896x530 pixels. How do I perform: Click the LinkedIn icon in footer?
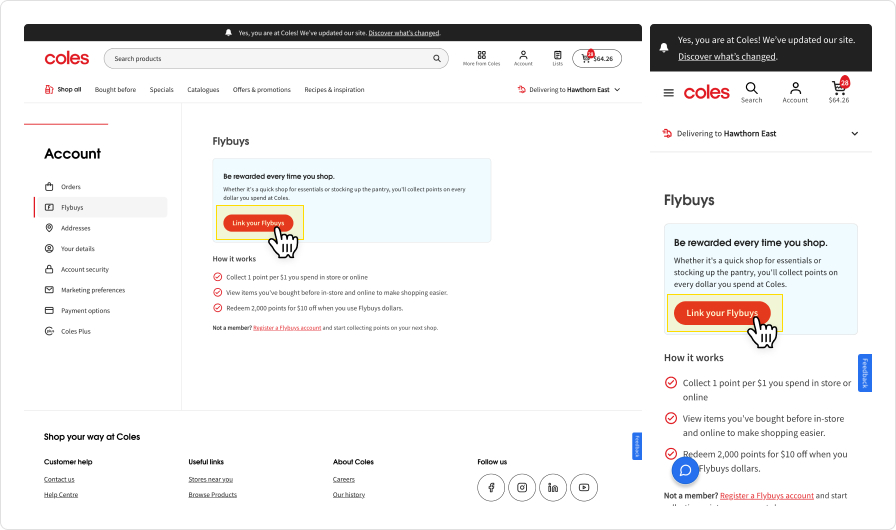553,488
